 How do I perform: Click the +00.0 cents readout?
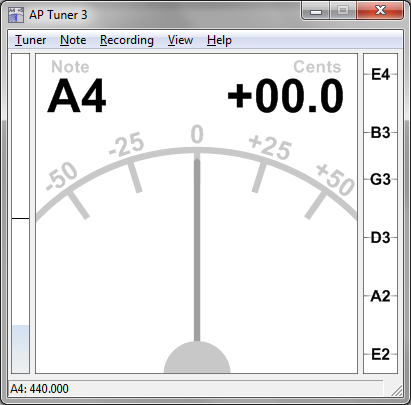(x=285, y=96)
